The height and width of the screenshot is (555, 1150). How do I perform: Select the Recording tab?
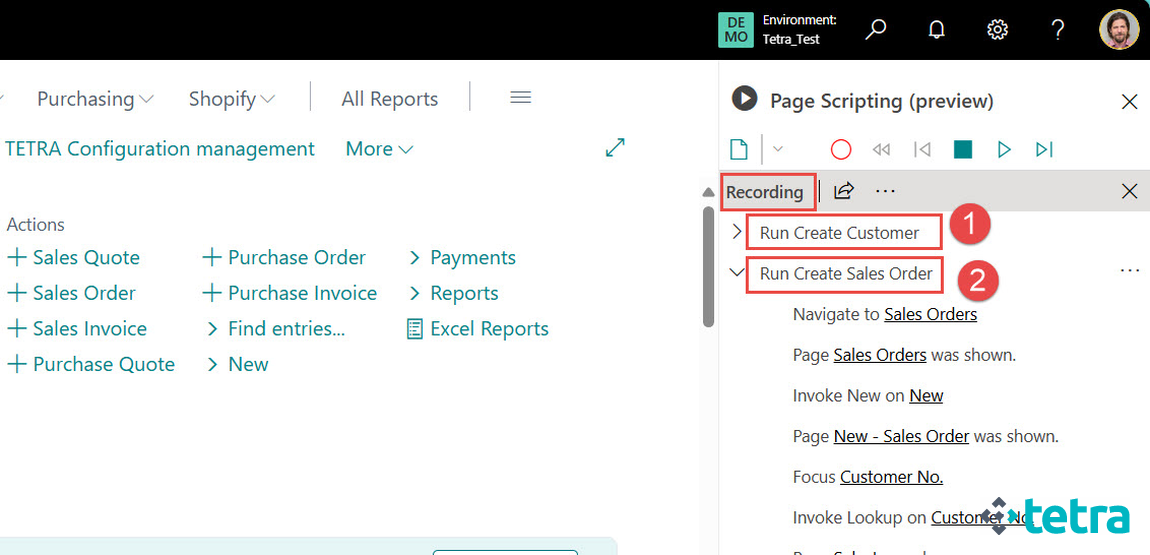tap(765, 192)
